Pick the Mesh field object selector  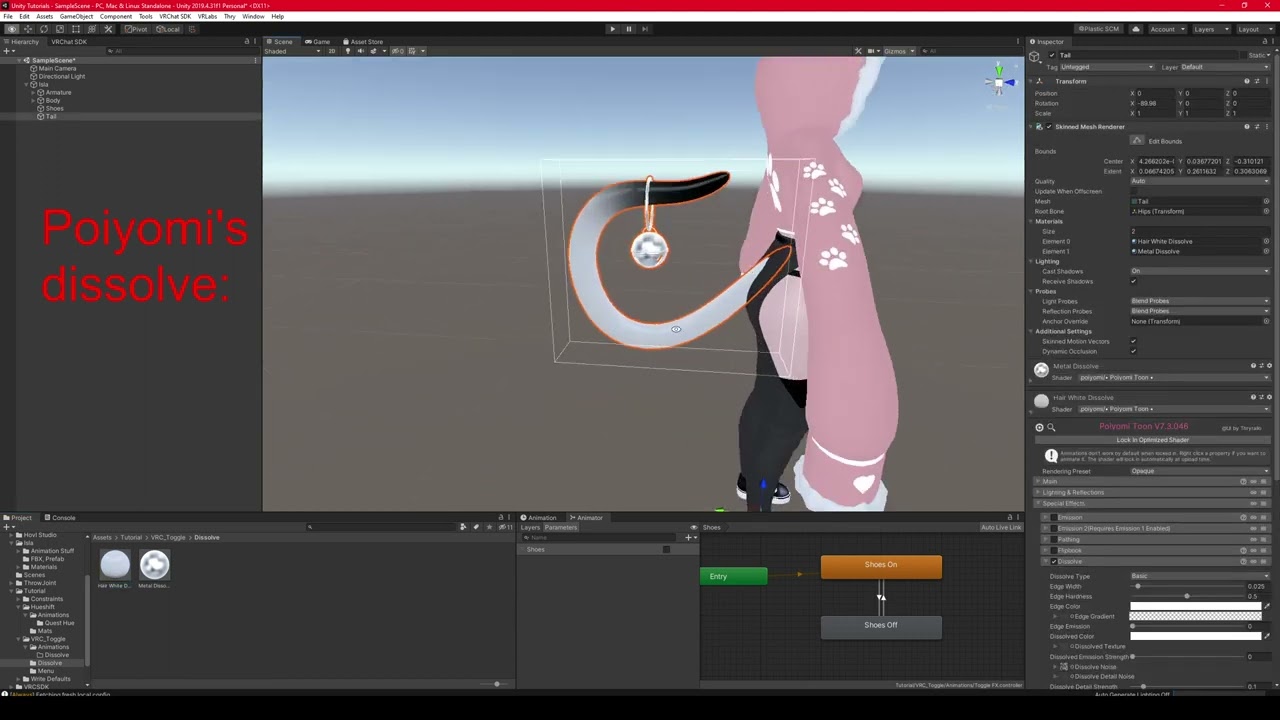(x=1266, y=201)
